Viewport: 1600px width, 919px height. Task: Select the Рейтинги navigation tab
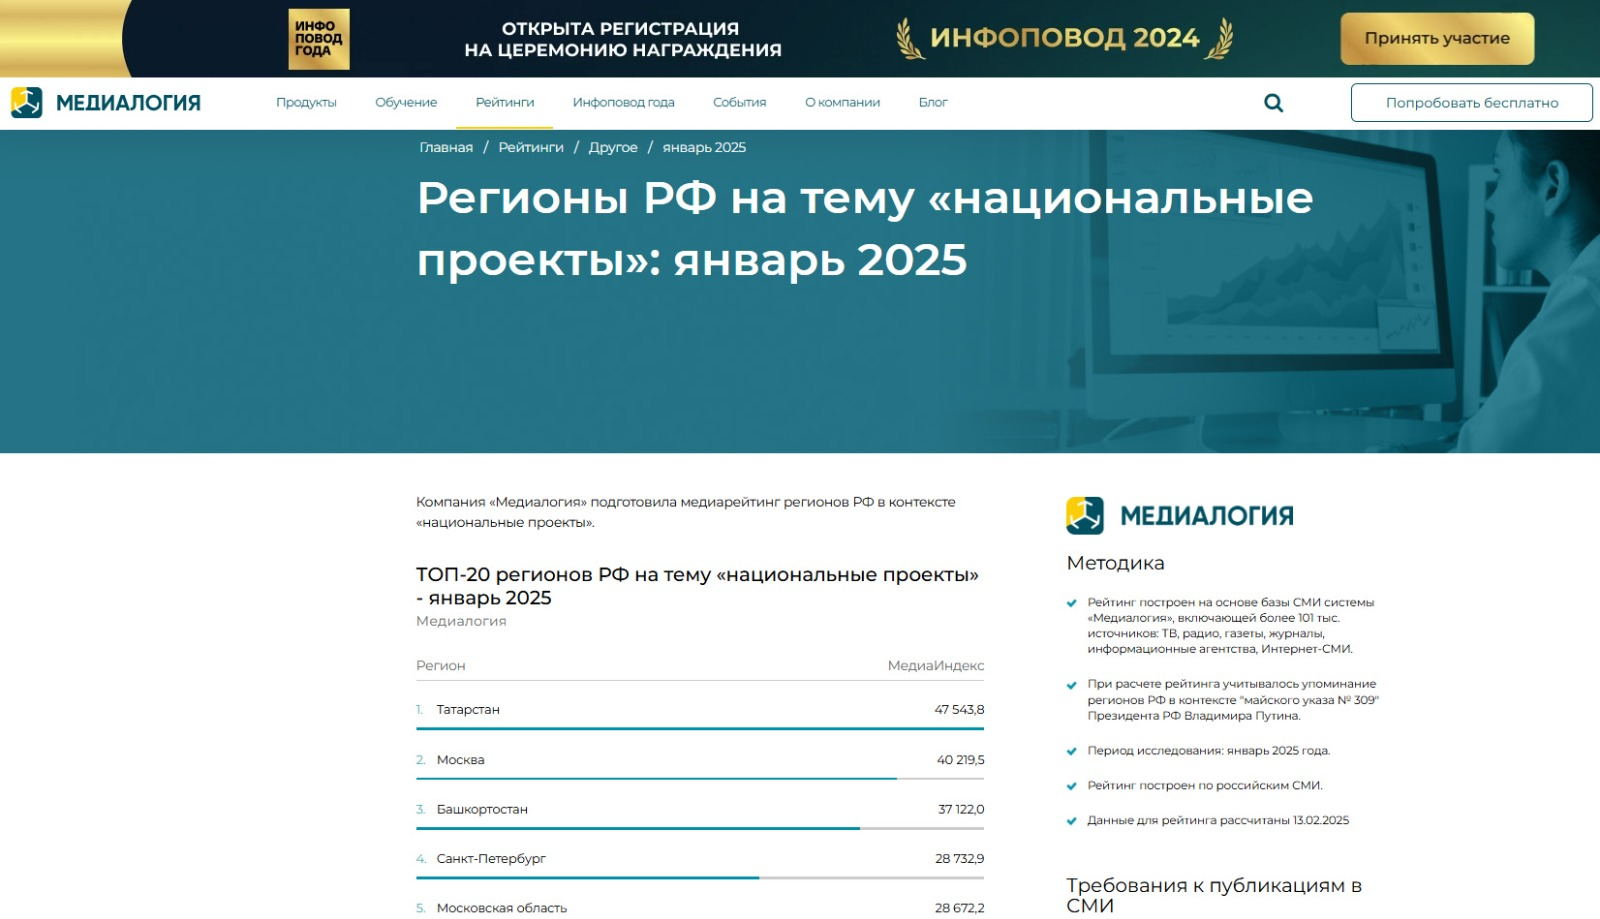(x=505, y=103)
